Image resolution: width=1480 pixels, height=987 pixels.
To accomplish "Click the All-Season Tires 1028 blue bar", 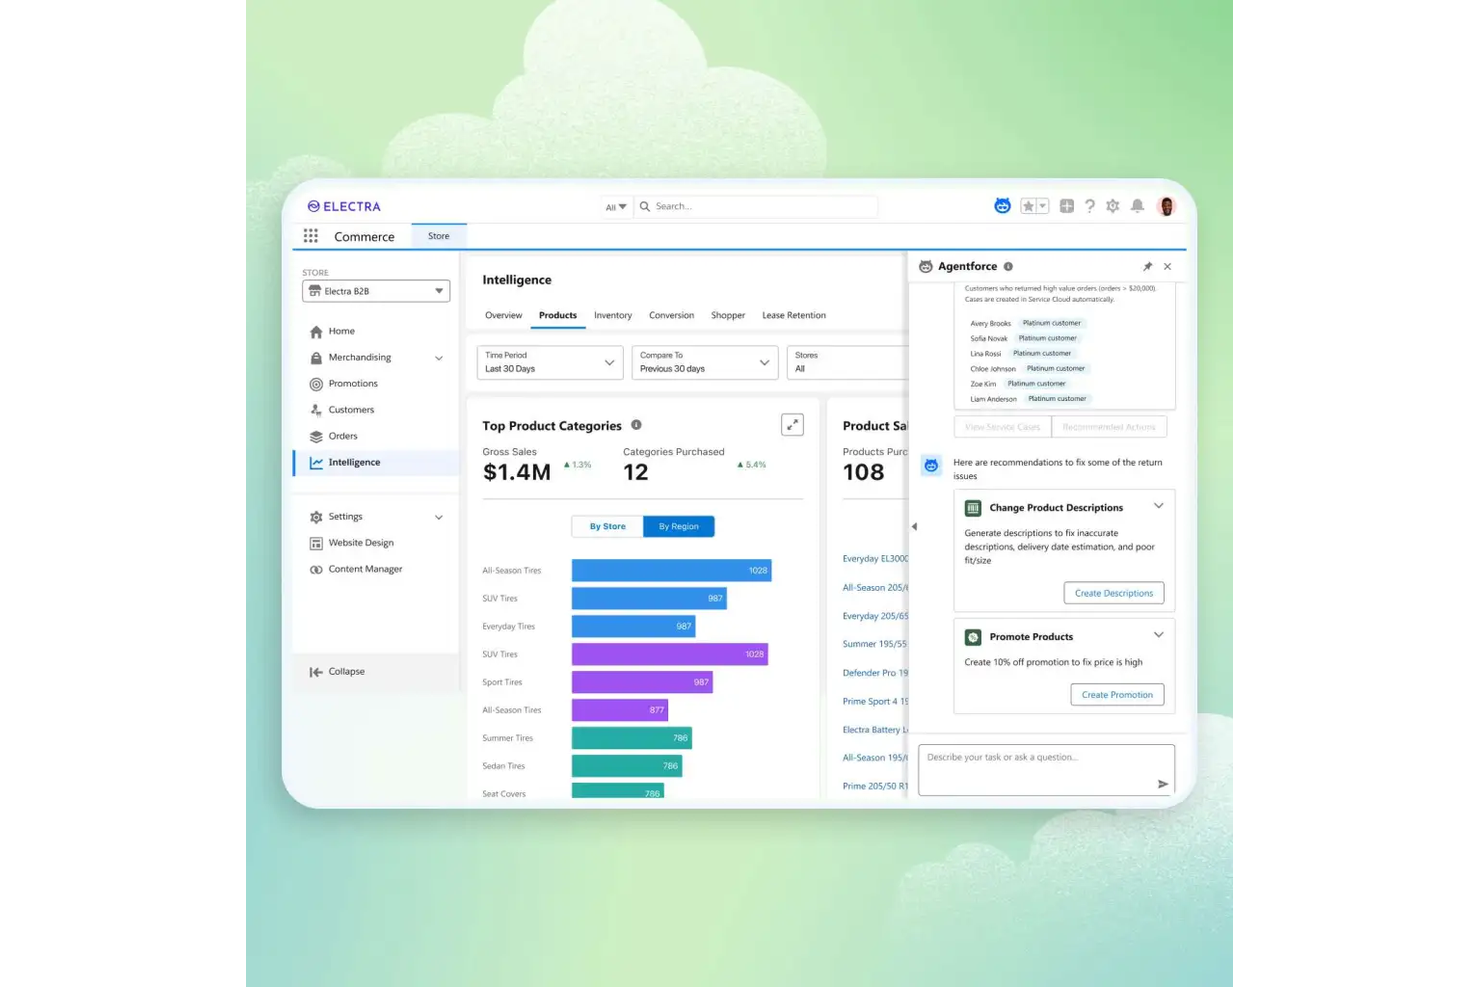I will [671, 570].
